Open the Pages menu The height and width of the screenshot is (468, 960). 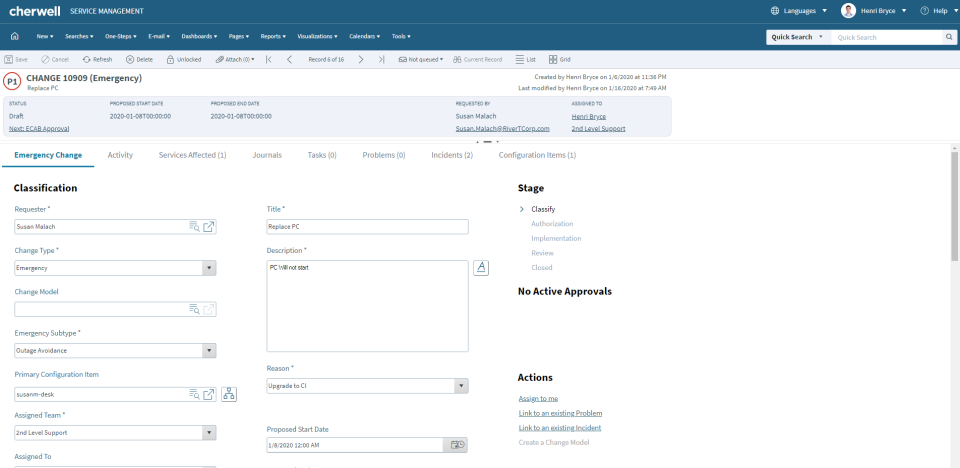(x=239, y=37)
